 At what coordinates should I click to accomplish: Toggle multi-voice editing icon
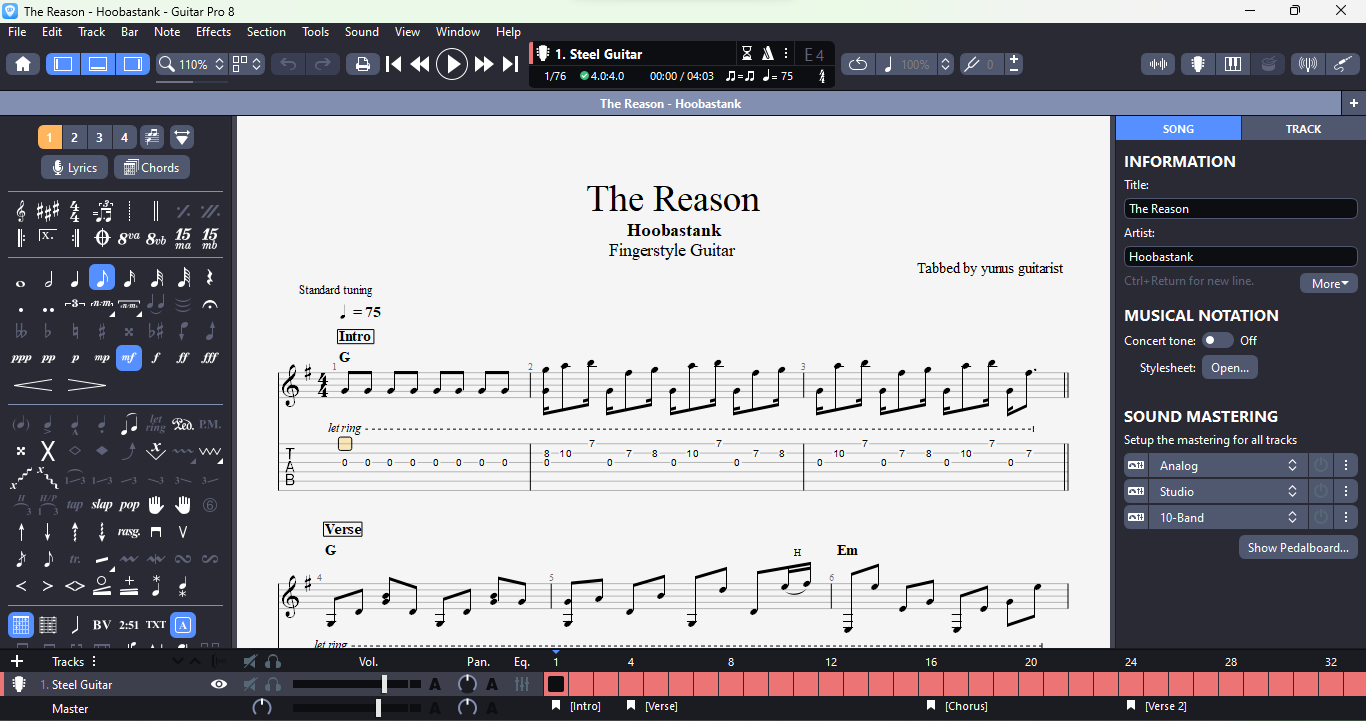(x=152, y=137)
